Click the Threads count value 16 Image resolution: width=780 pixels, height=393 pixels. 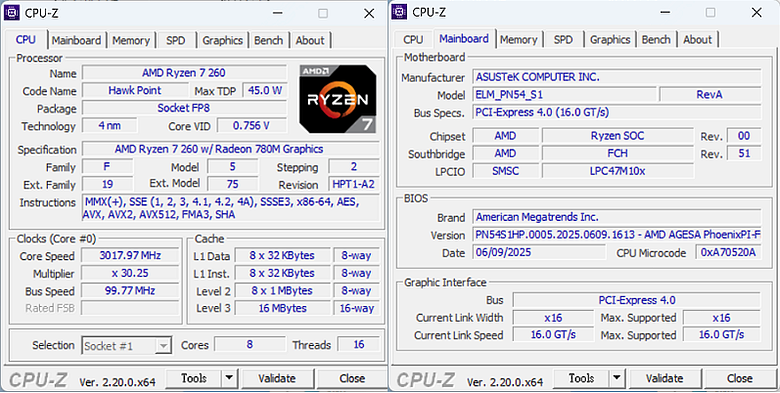pos(359,344)
